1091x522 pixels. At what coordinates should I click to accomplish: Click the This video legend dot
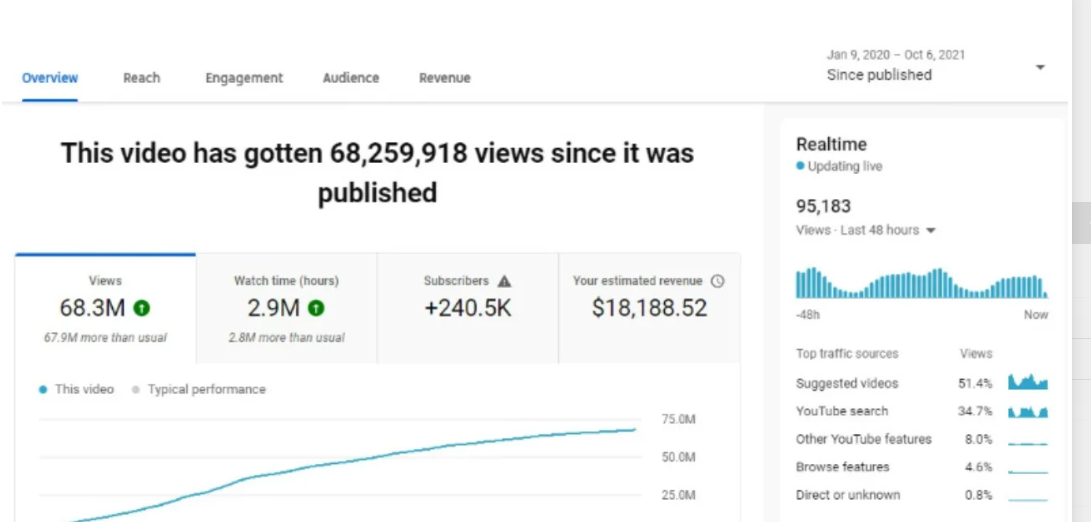(x=43, y=390)
